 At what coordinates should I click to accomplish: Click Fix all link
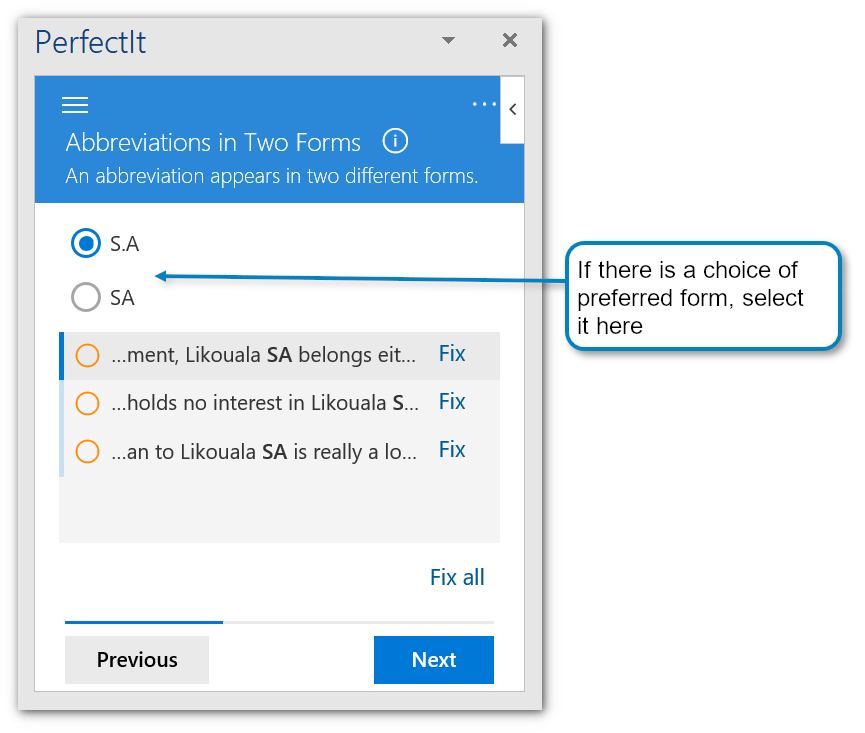pos(457,577)
